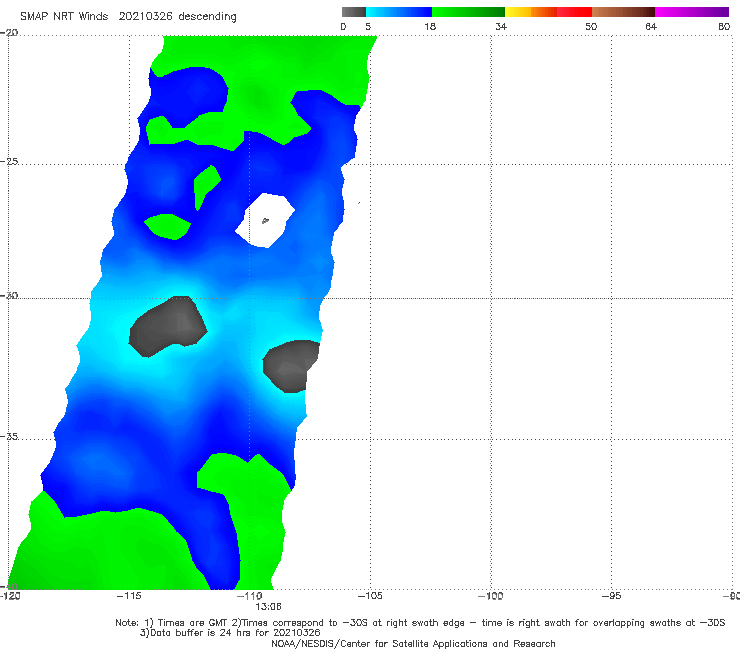This screenshot has width=740, height=650.
Task: Click the brown 50-64 segment of the color bar
Action: click(x=623, y=12)
